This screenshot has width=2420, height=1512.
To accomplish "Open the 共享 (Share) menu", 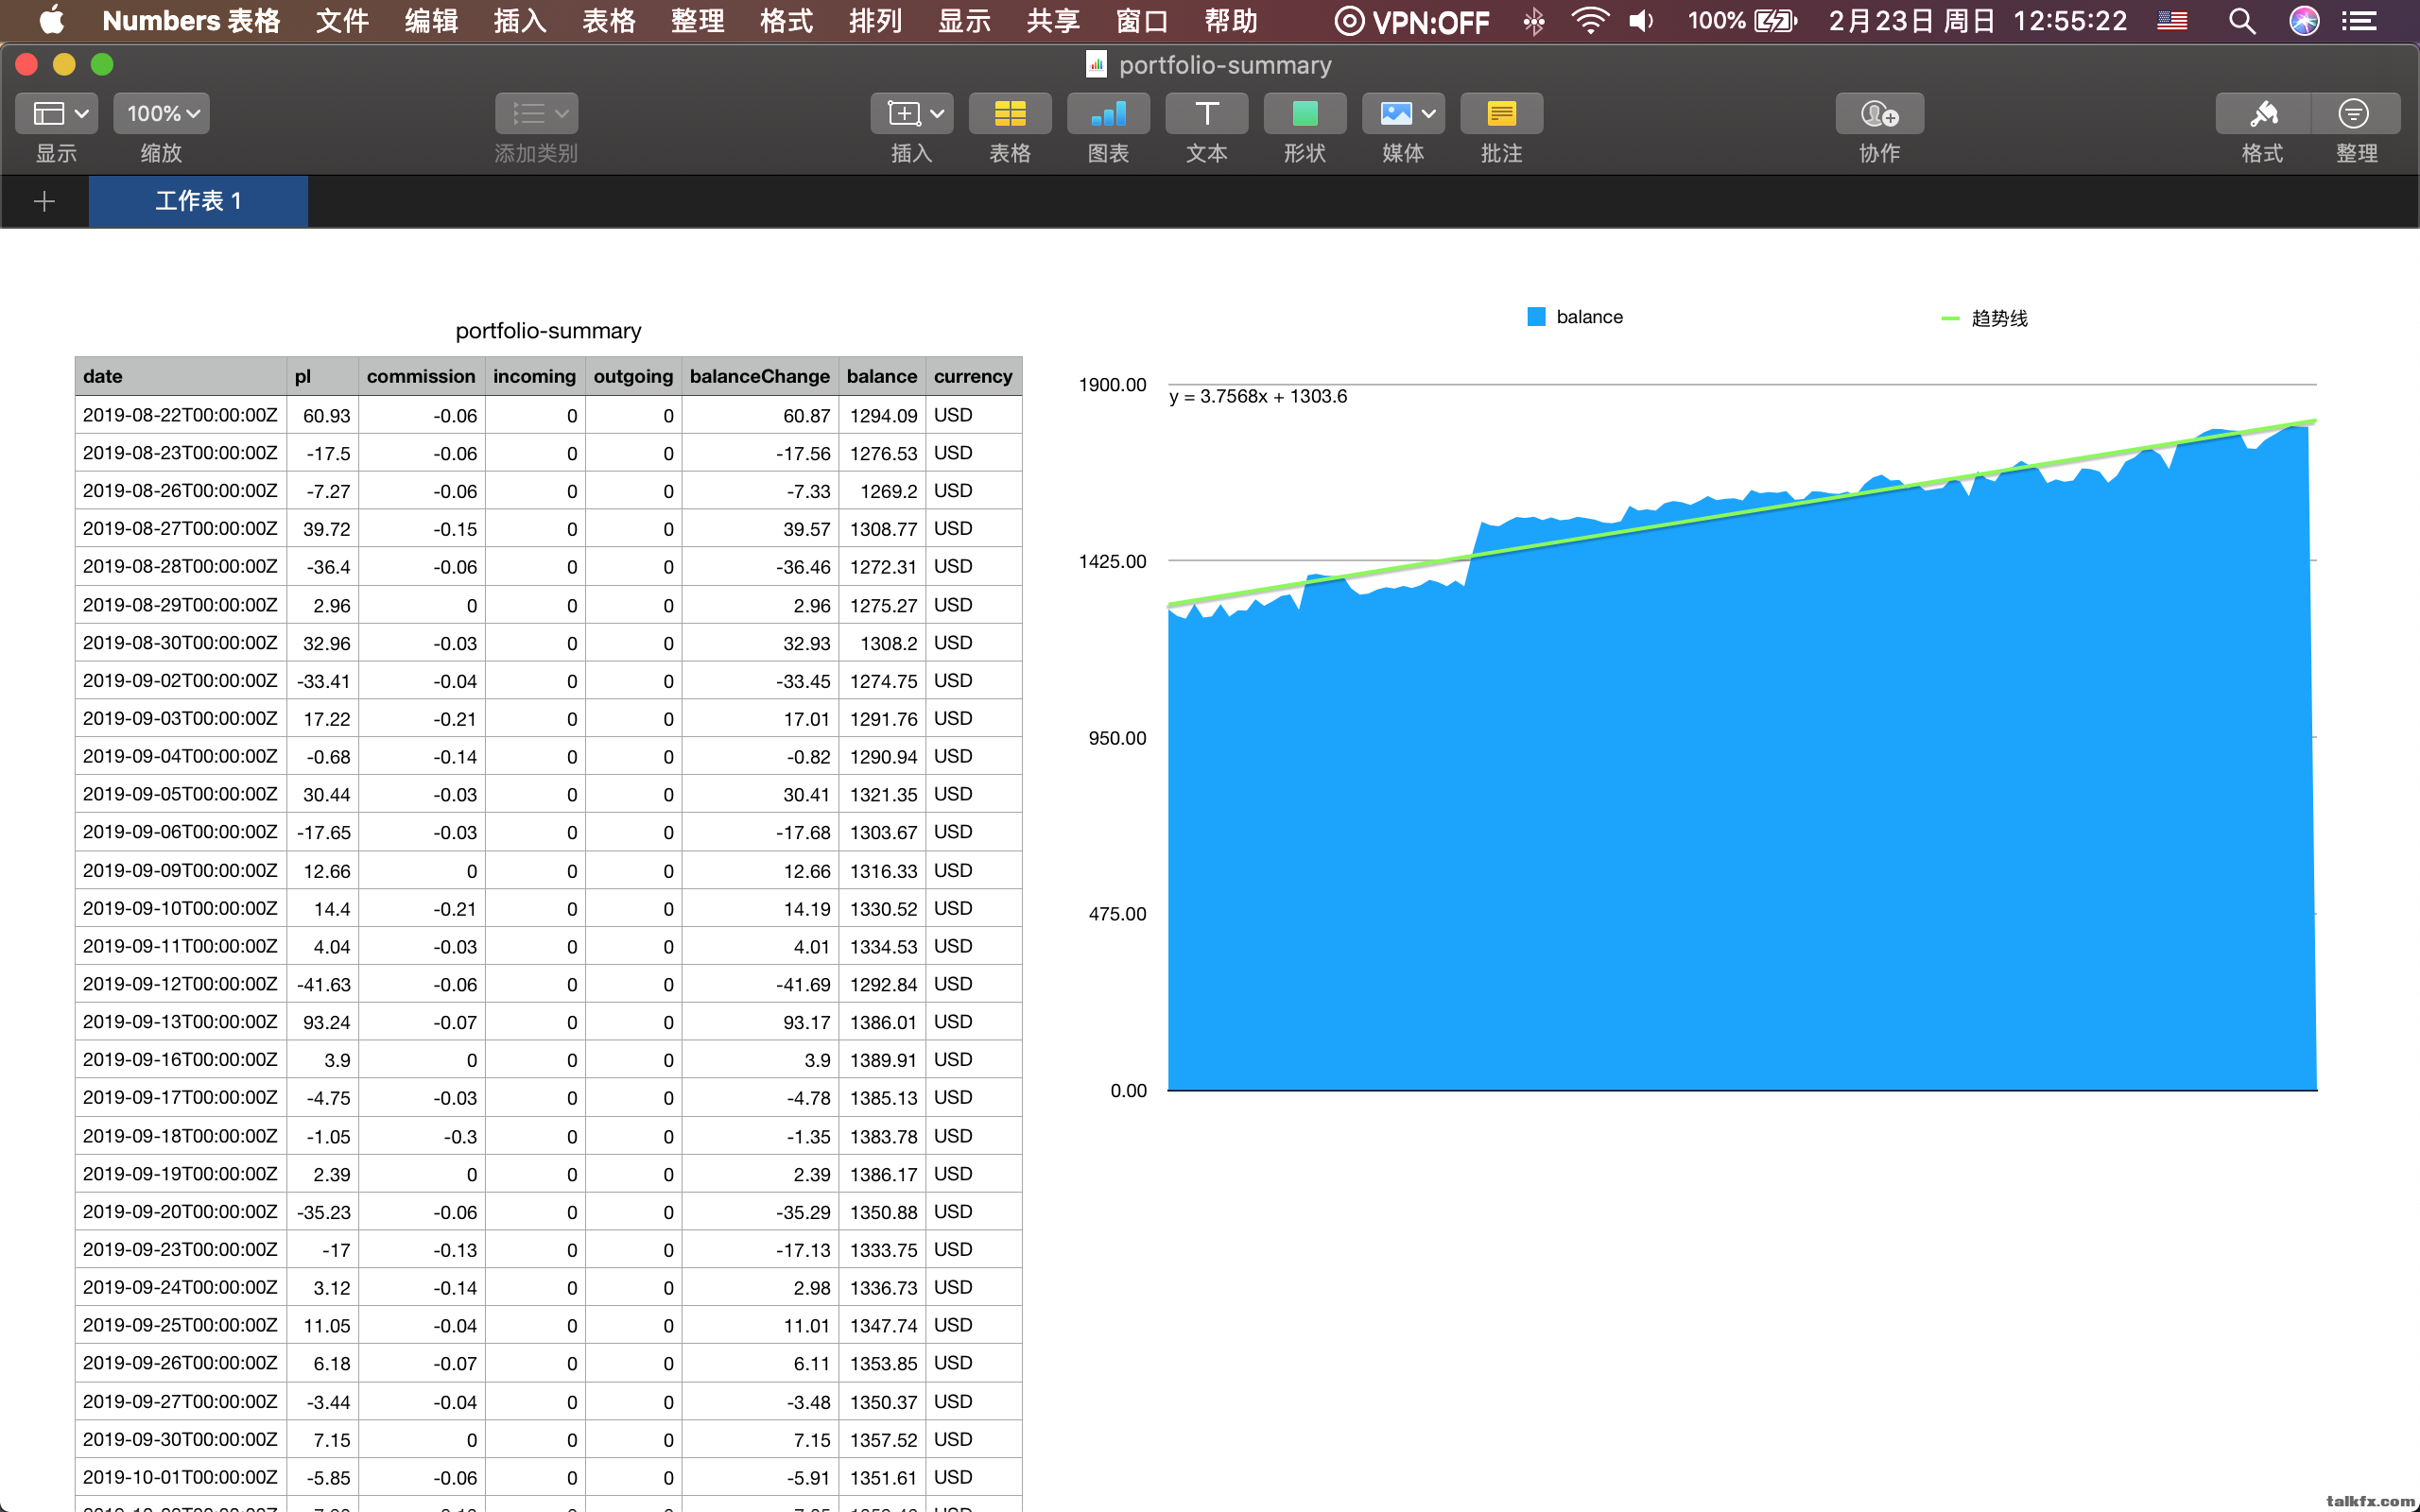I will point(1053,20).
